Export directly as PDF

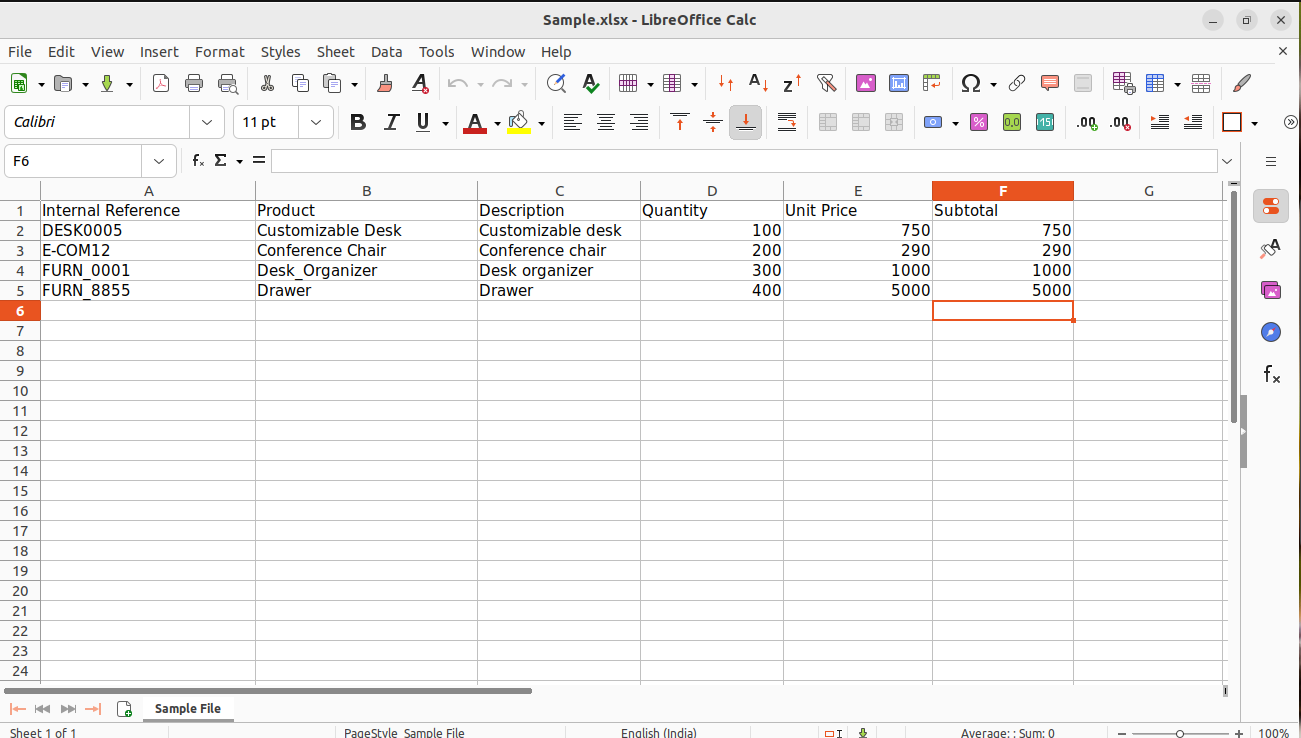coord(161,84)
